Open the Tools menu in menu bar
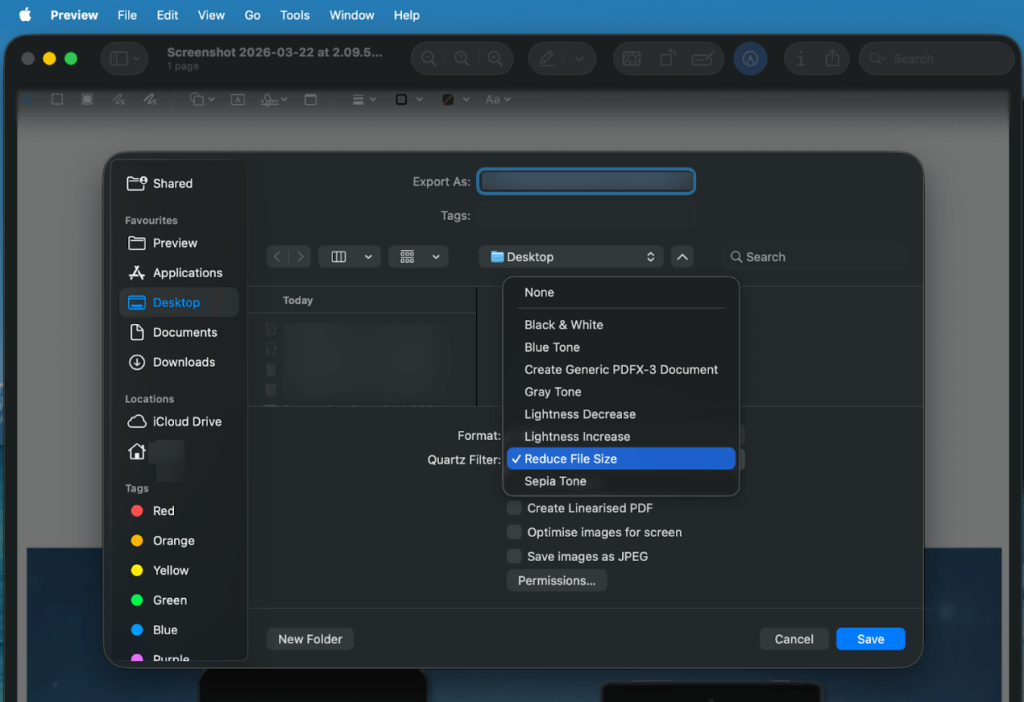The width and height of the screenshot is (1024, 702). click(294, 15)
